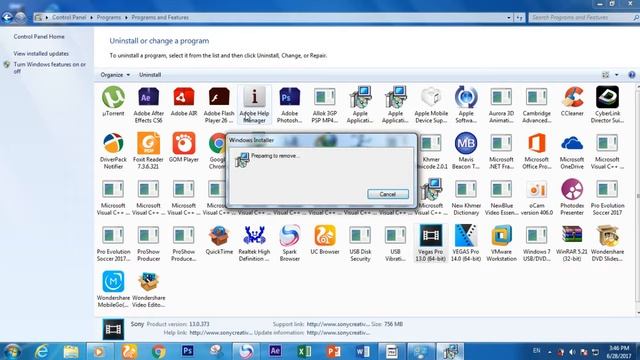Select WinRAR 5.21 (32-bit) entry
The image size is (640, 360).
coord(572,243)
